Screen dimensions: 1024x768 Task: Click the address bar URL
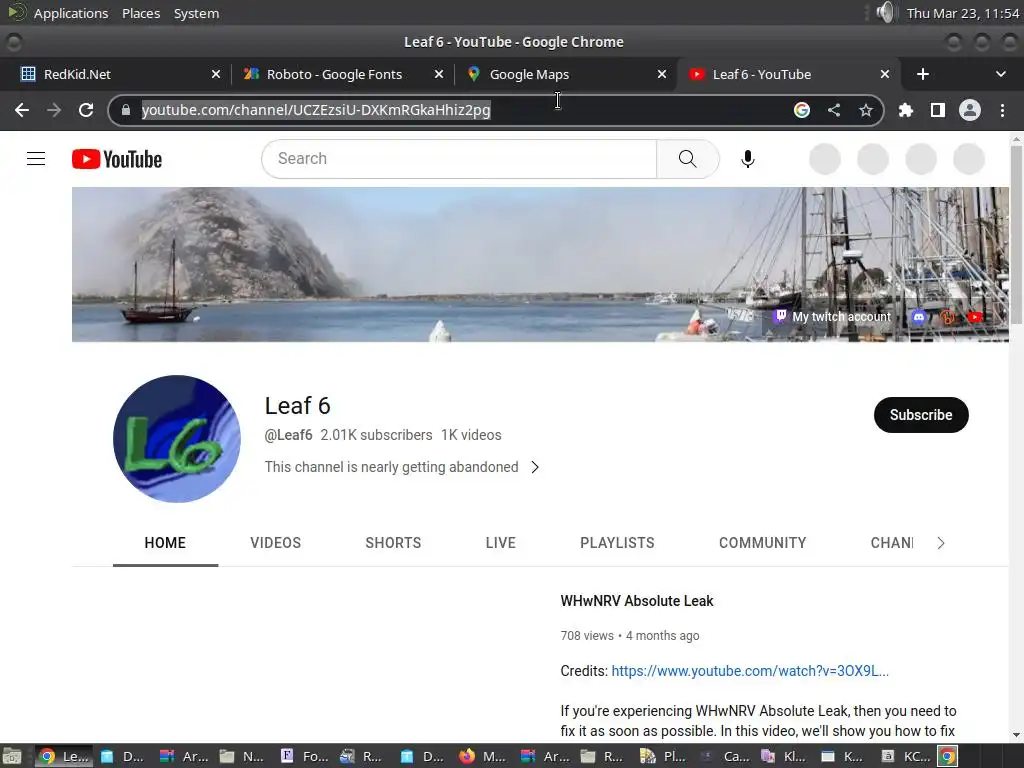(316, 110)
